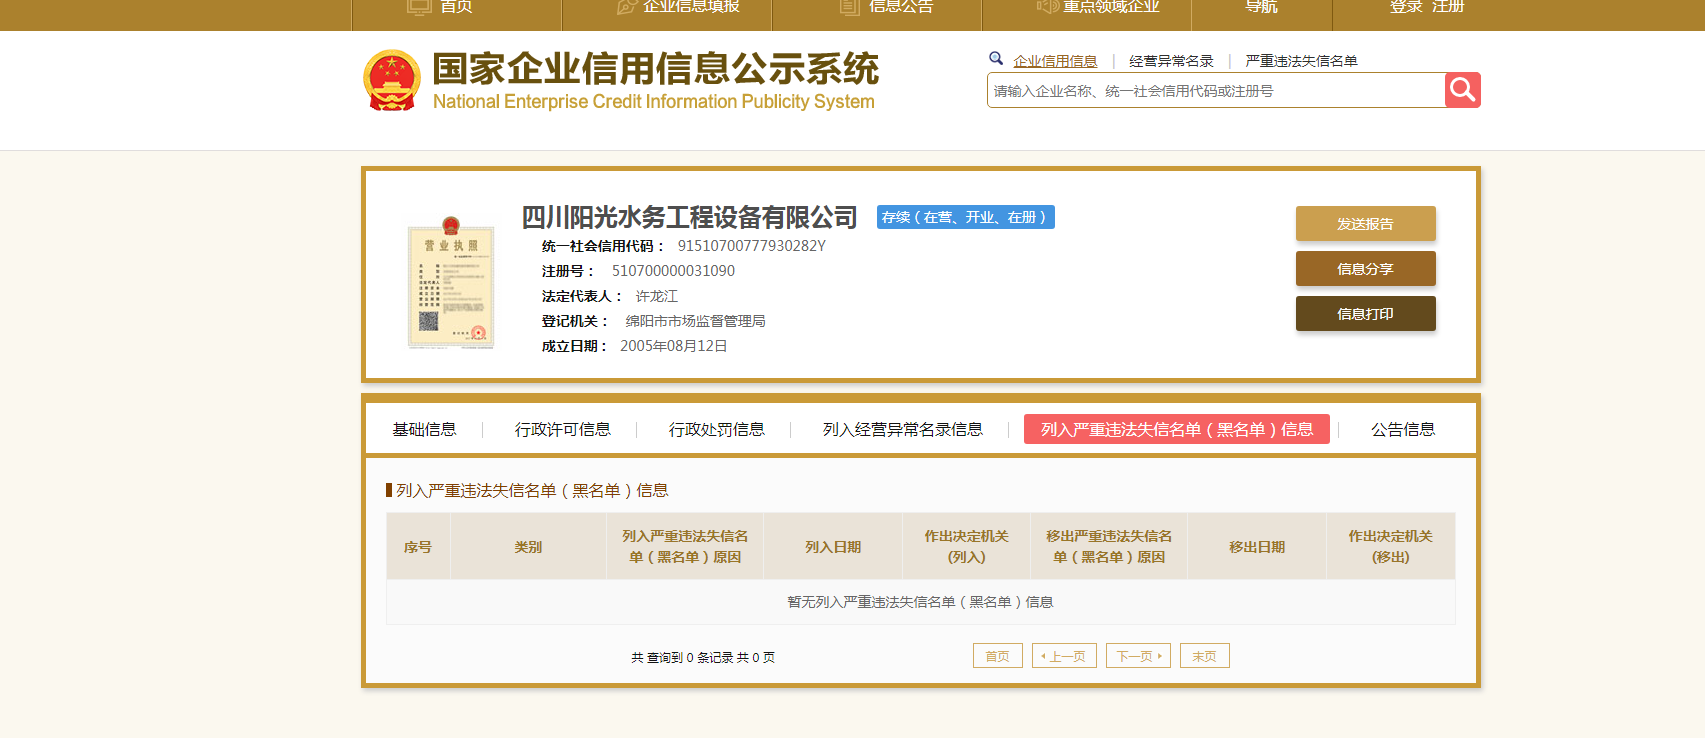Click 信息分享 button
This screenshot has width=1705, height=738.
pos(1366,269)
